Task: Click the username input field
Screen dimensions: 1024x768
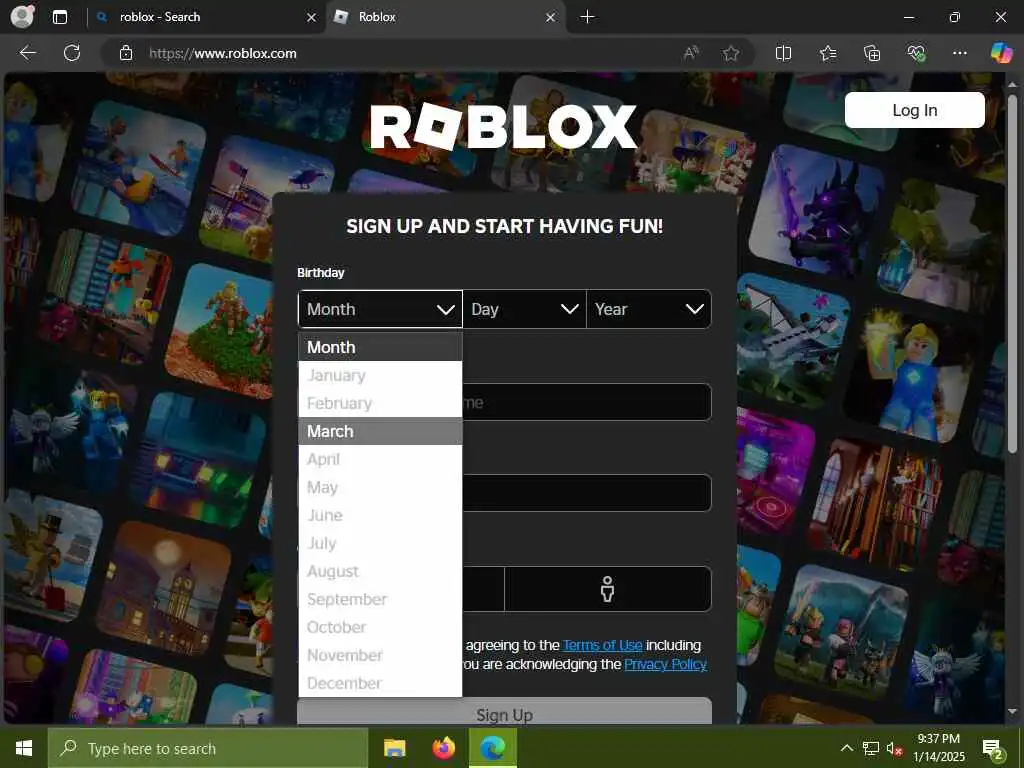Action: click(586, 402)
